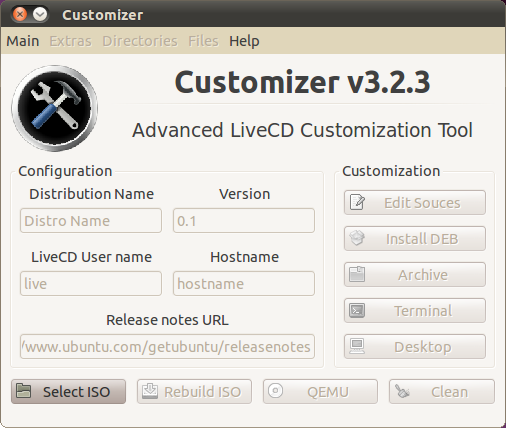The width and height of the screenshot is (506, 428).
Task: Click the folder icon on Select ISO
Action: [24, 391]
